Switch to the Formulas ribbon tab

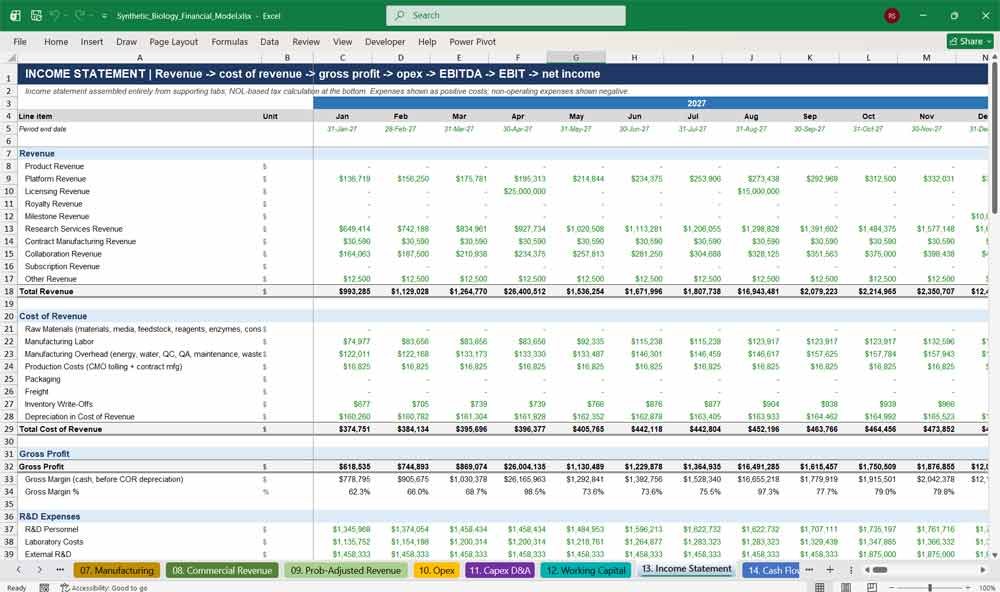point(230,41)
